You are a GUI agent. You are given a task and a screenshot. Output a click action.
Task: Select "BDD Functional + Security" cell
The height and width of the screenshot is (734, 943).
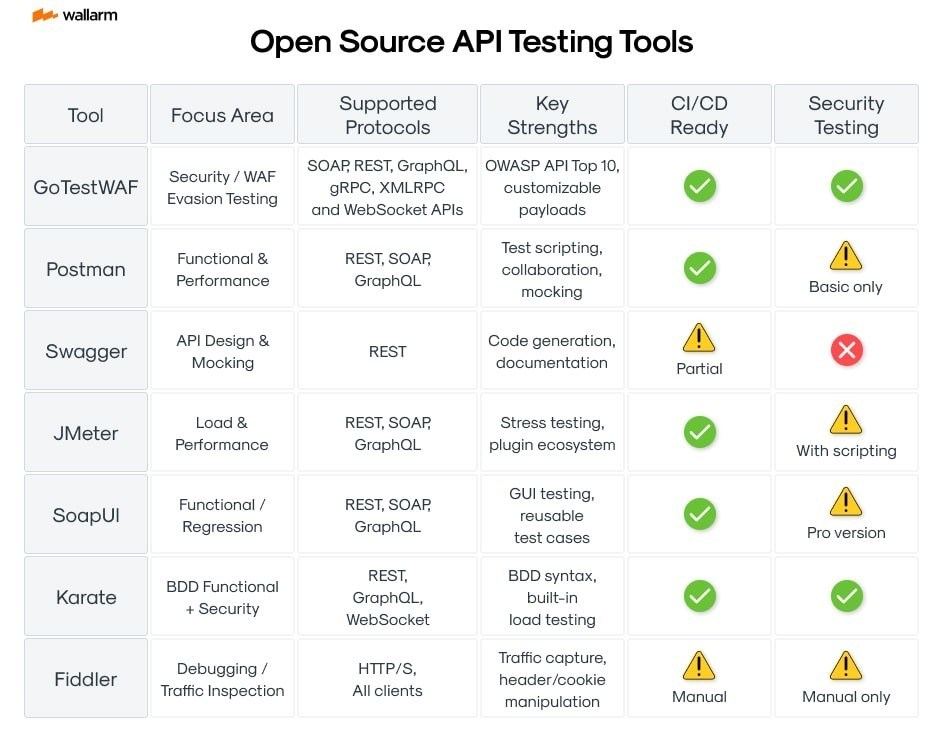(x=223, y=597)
